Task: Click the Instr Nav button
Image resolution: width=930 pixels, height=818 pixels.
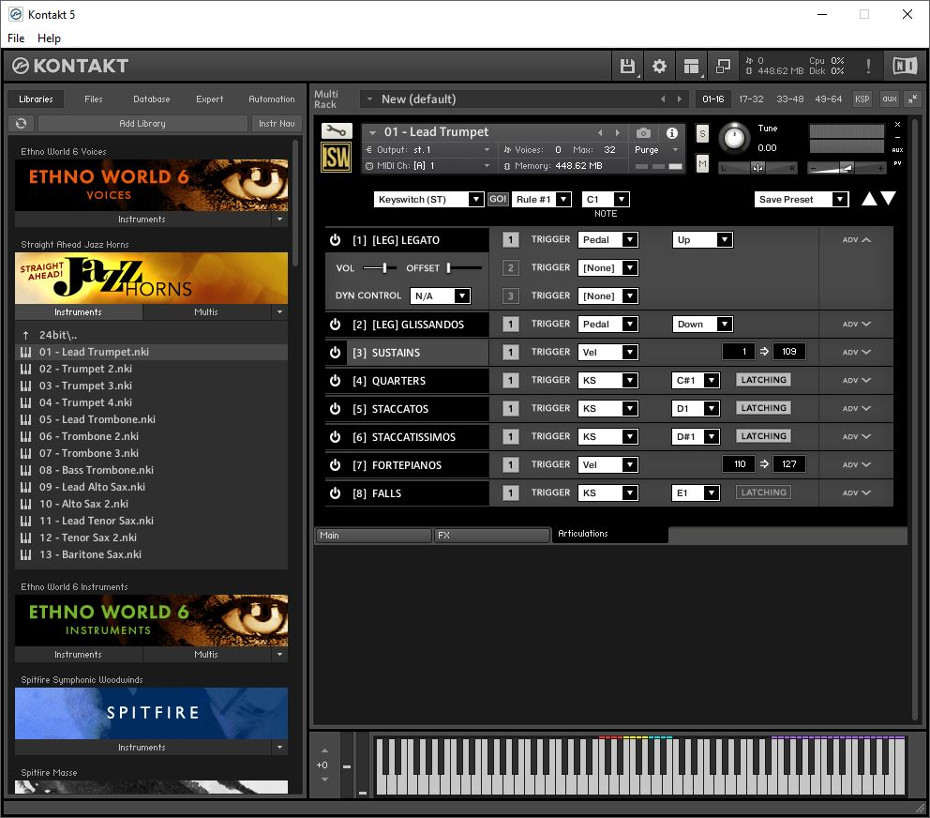Action: pos(276,123)
